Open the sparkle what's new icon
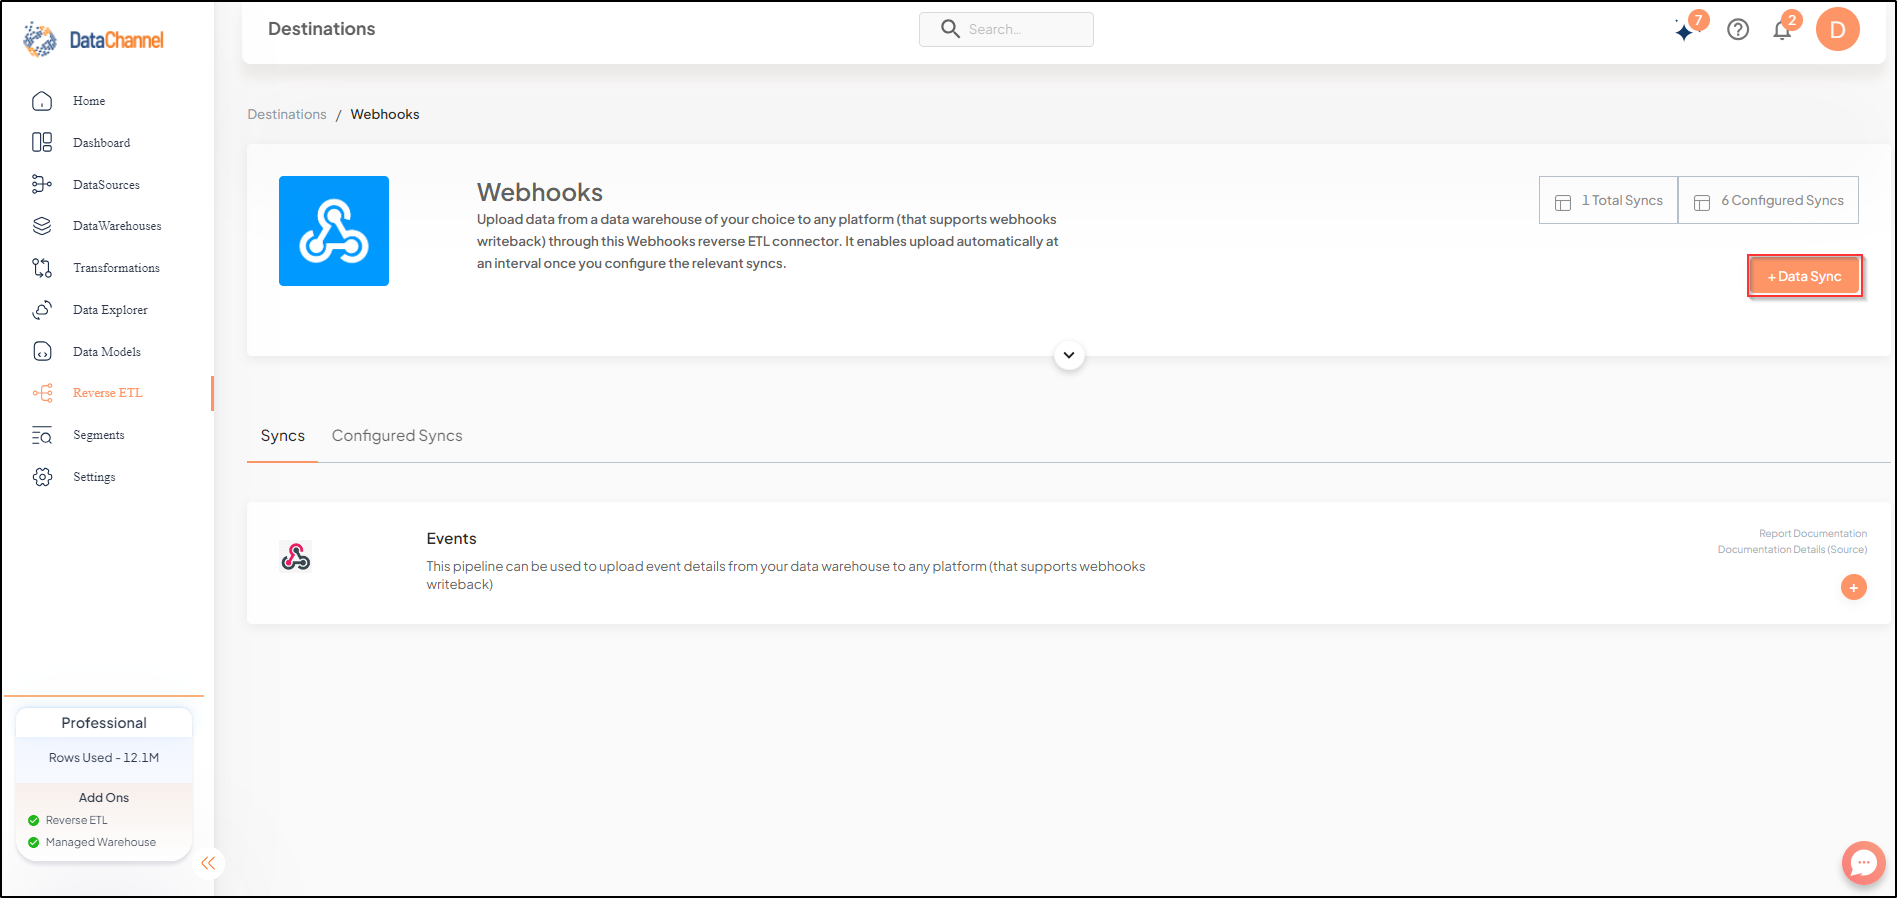Screen dimensions: 1897x898 1685,30
